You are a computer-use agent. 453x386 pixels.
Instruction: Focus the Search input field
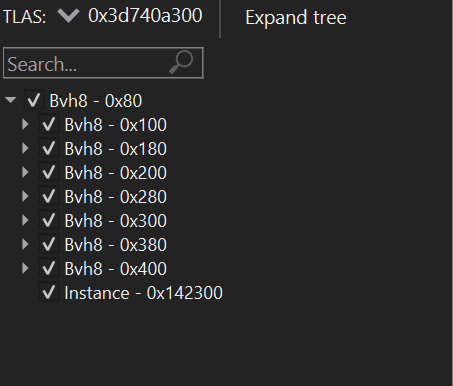tap(103, 63)
